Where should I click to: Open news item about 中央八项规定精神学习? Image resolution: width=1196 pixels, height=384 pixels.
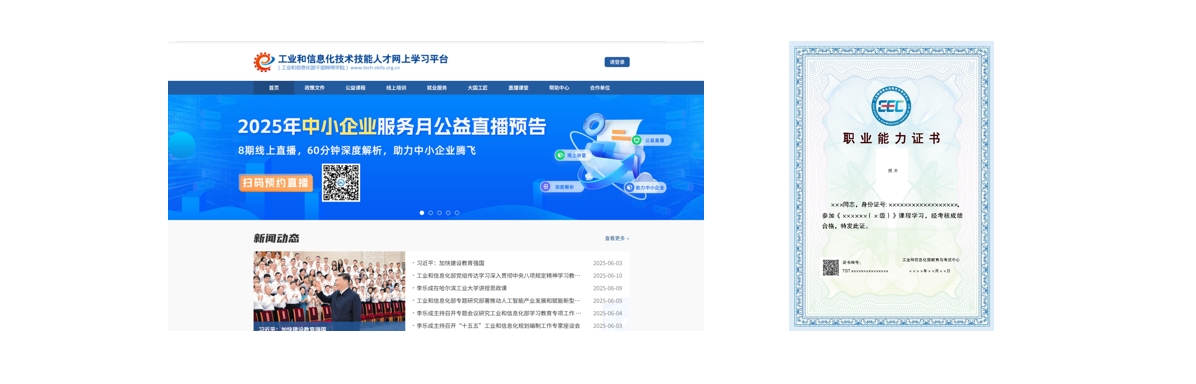pos(499,276)
